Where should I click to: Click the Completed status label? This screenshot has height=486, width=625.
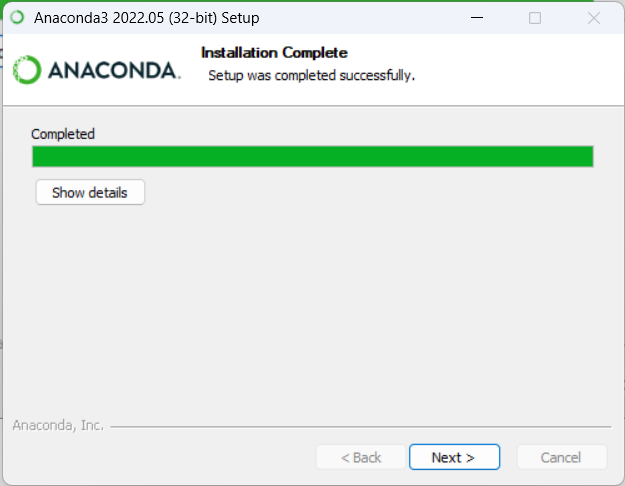coord(63,134)
